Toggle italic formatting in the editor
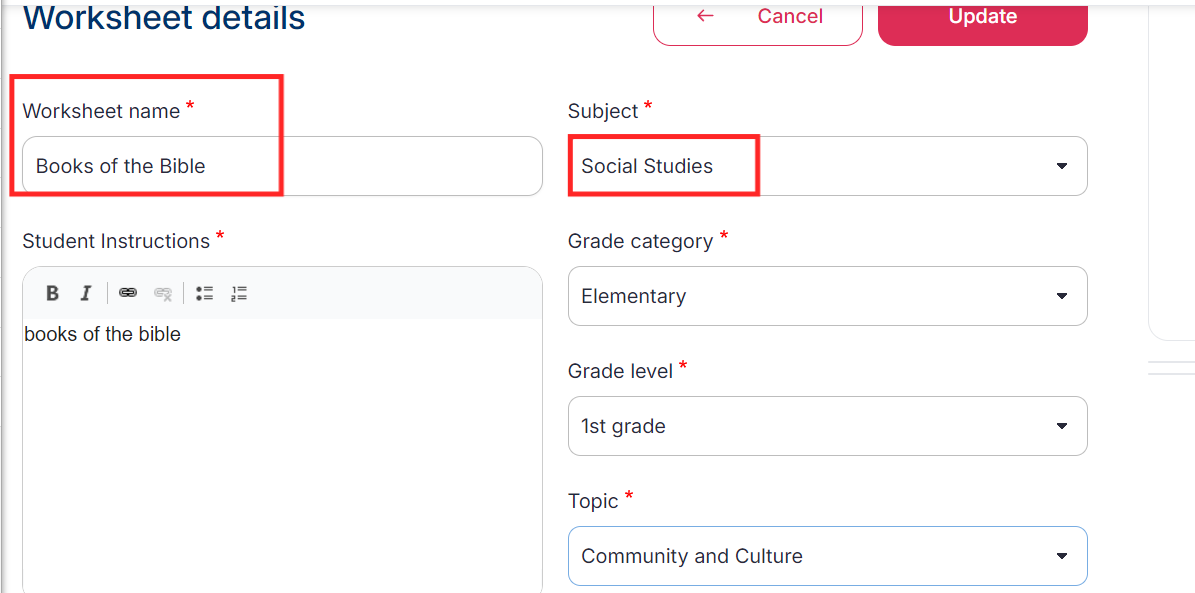1195x593 pixels. pos(86,293)
